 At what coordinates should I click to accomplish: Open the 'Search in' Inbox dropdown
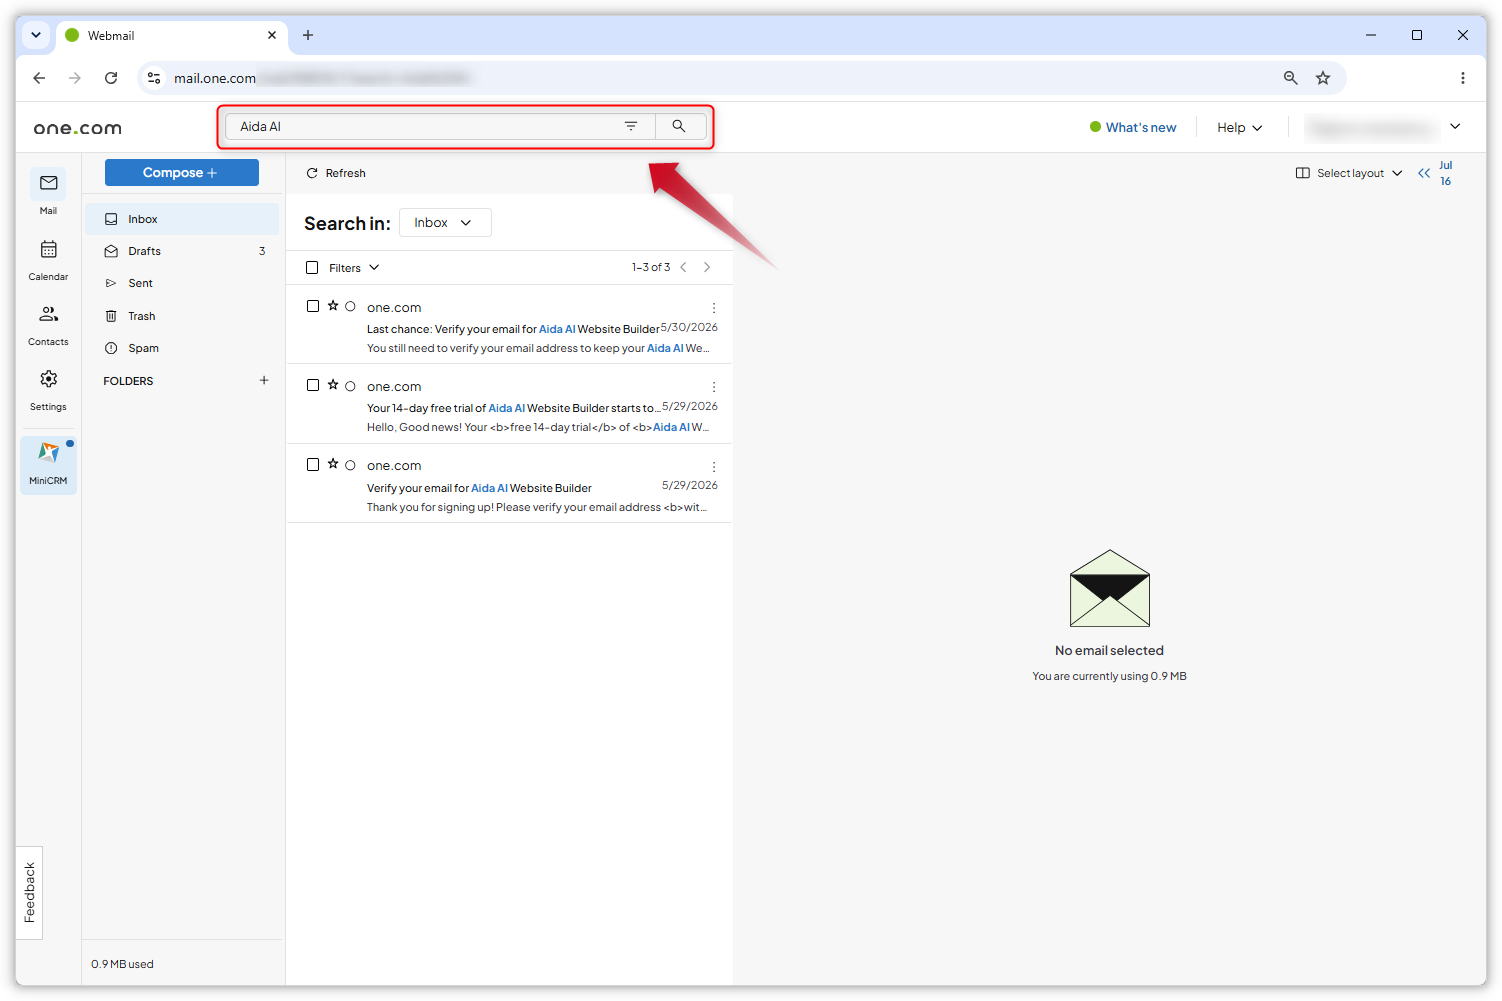pyautogui.click(x=445, y=223)
